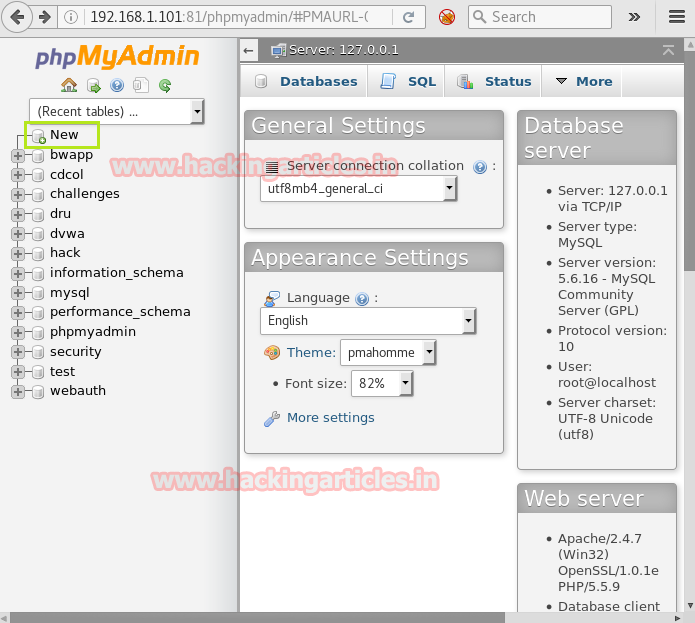Click the site information icon in address bar
The width and height of the screenshot is (695, 623).
pos(70,17)
